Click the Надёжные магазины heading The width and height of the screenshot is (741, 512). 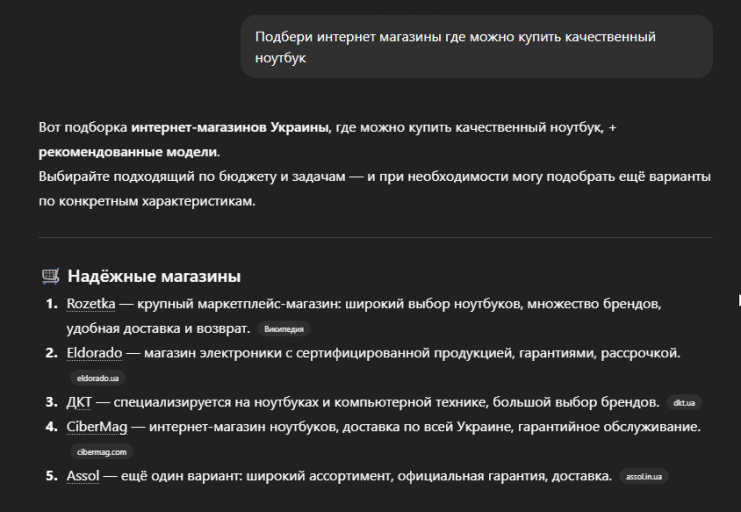coord(154,276)
